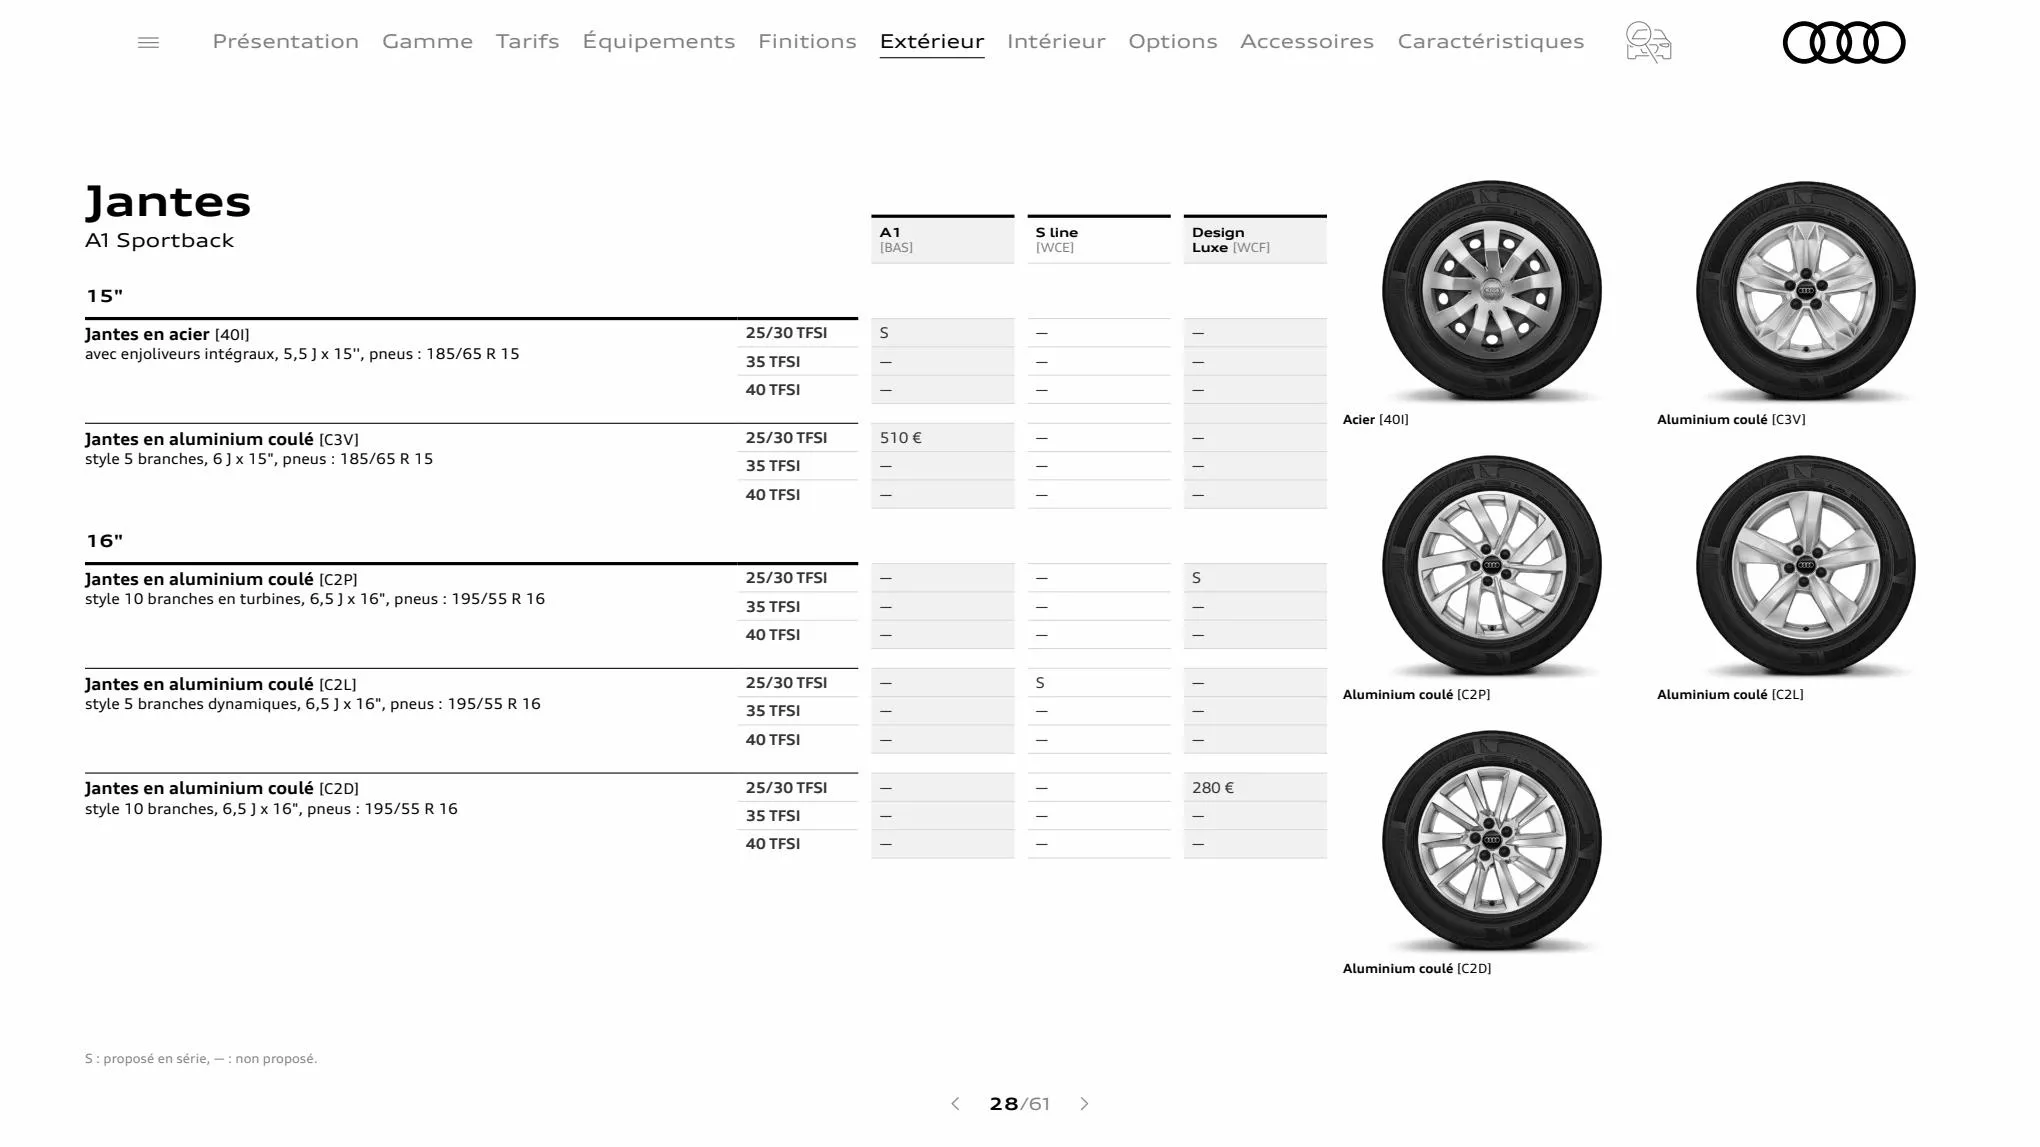
Task: Click the Jantes en acier [40I] title
Action: pyautogui.click(x=167, y=334)
